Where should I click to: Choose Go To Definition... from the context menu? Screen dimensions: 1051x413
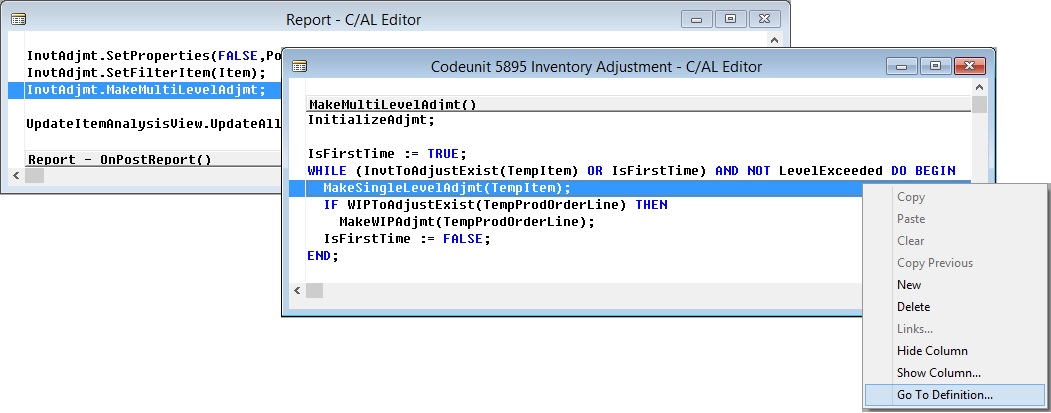[944, 395]
